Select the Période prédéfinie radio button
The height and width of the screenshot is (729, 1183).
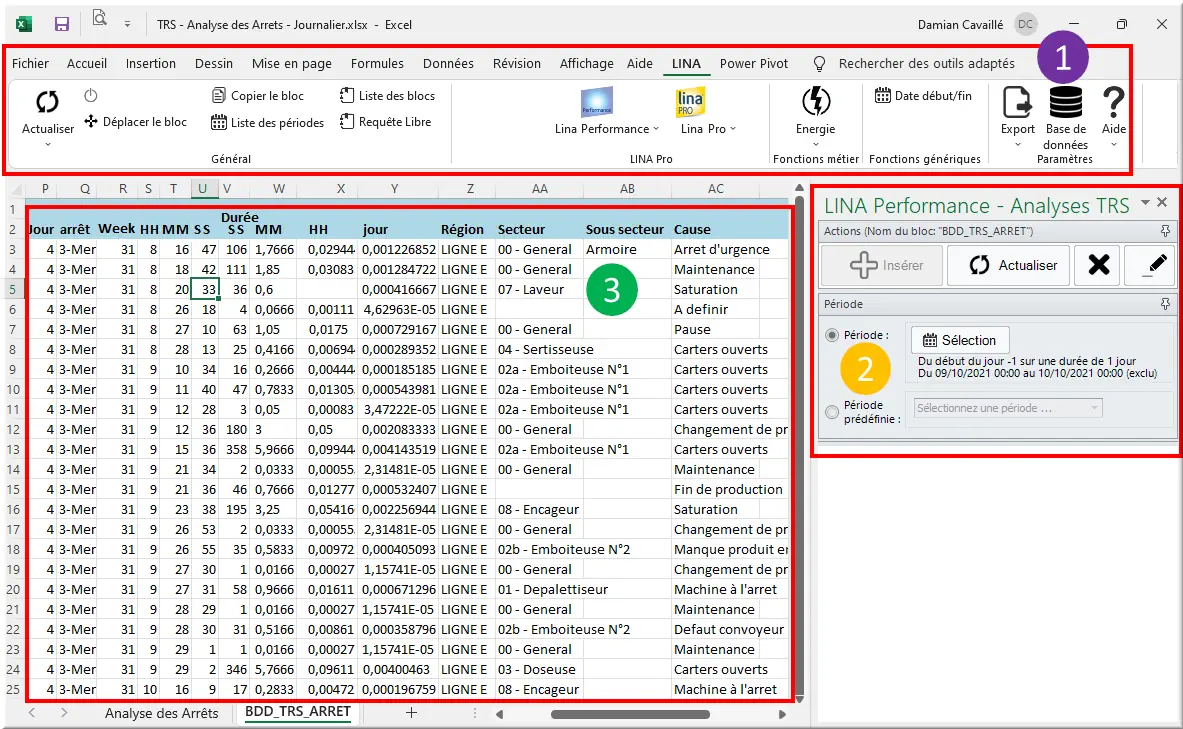pyautogui.click(x=832, y=412)
